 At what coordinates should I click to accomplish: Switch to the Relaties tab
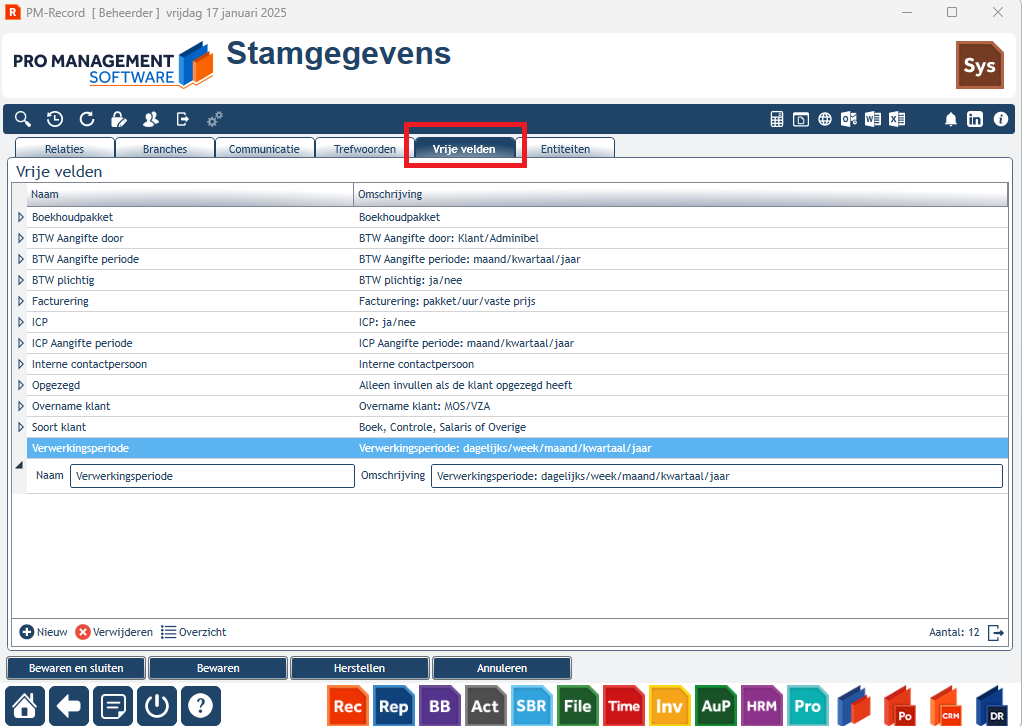tap(65, 149)
